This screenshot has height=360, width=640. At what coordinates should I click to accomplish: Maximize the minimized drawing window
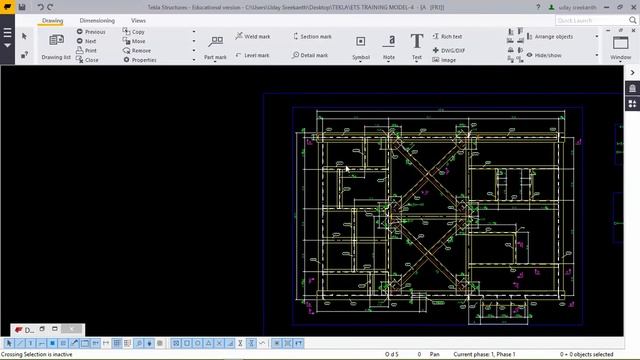[55, 329]
